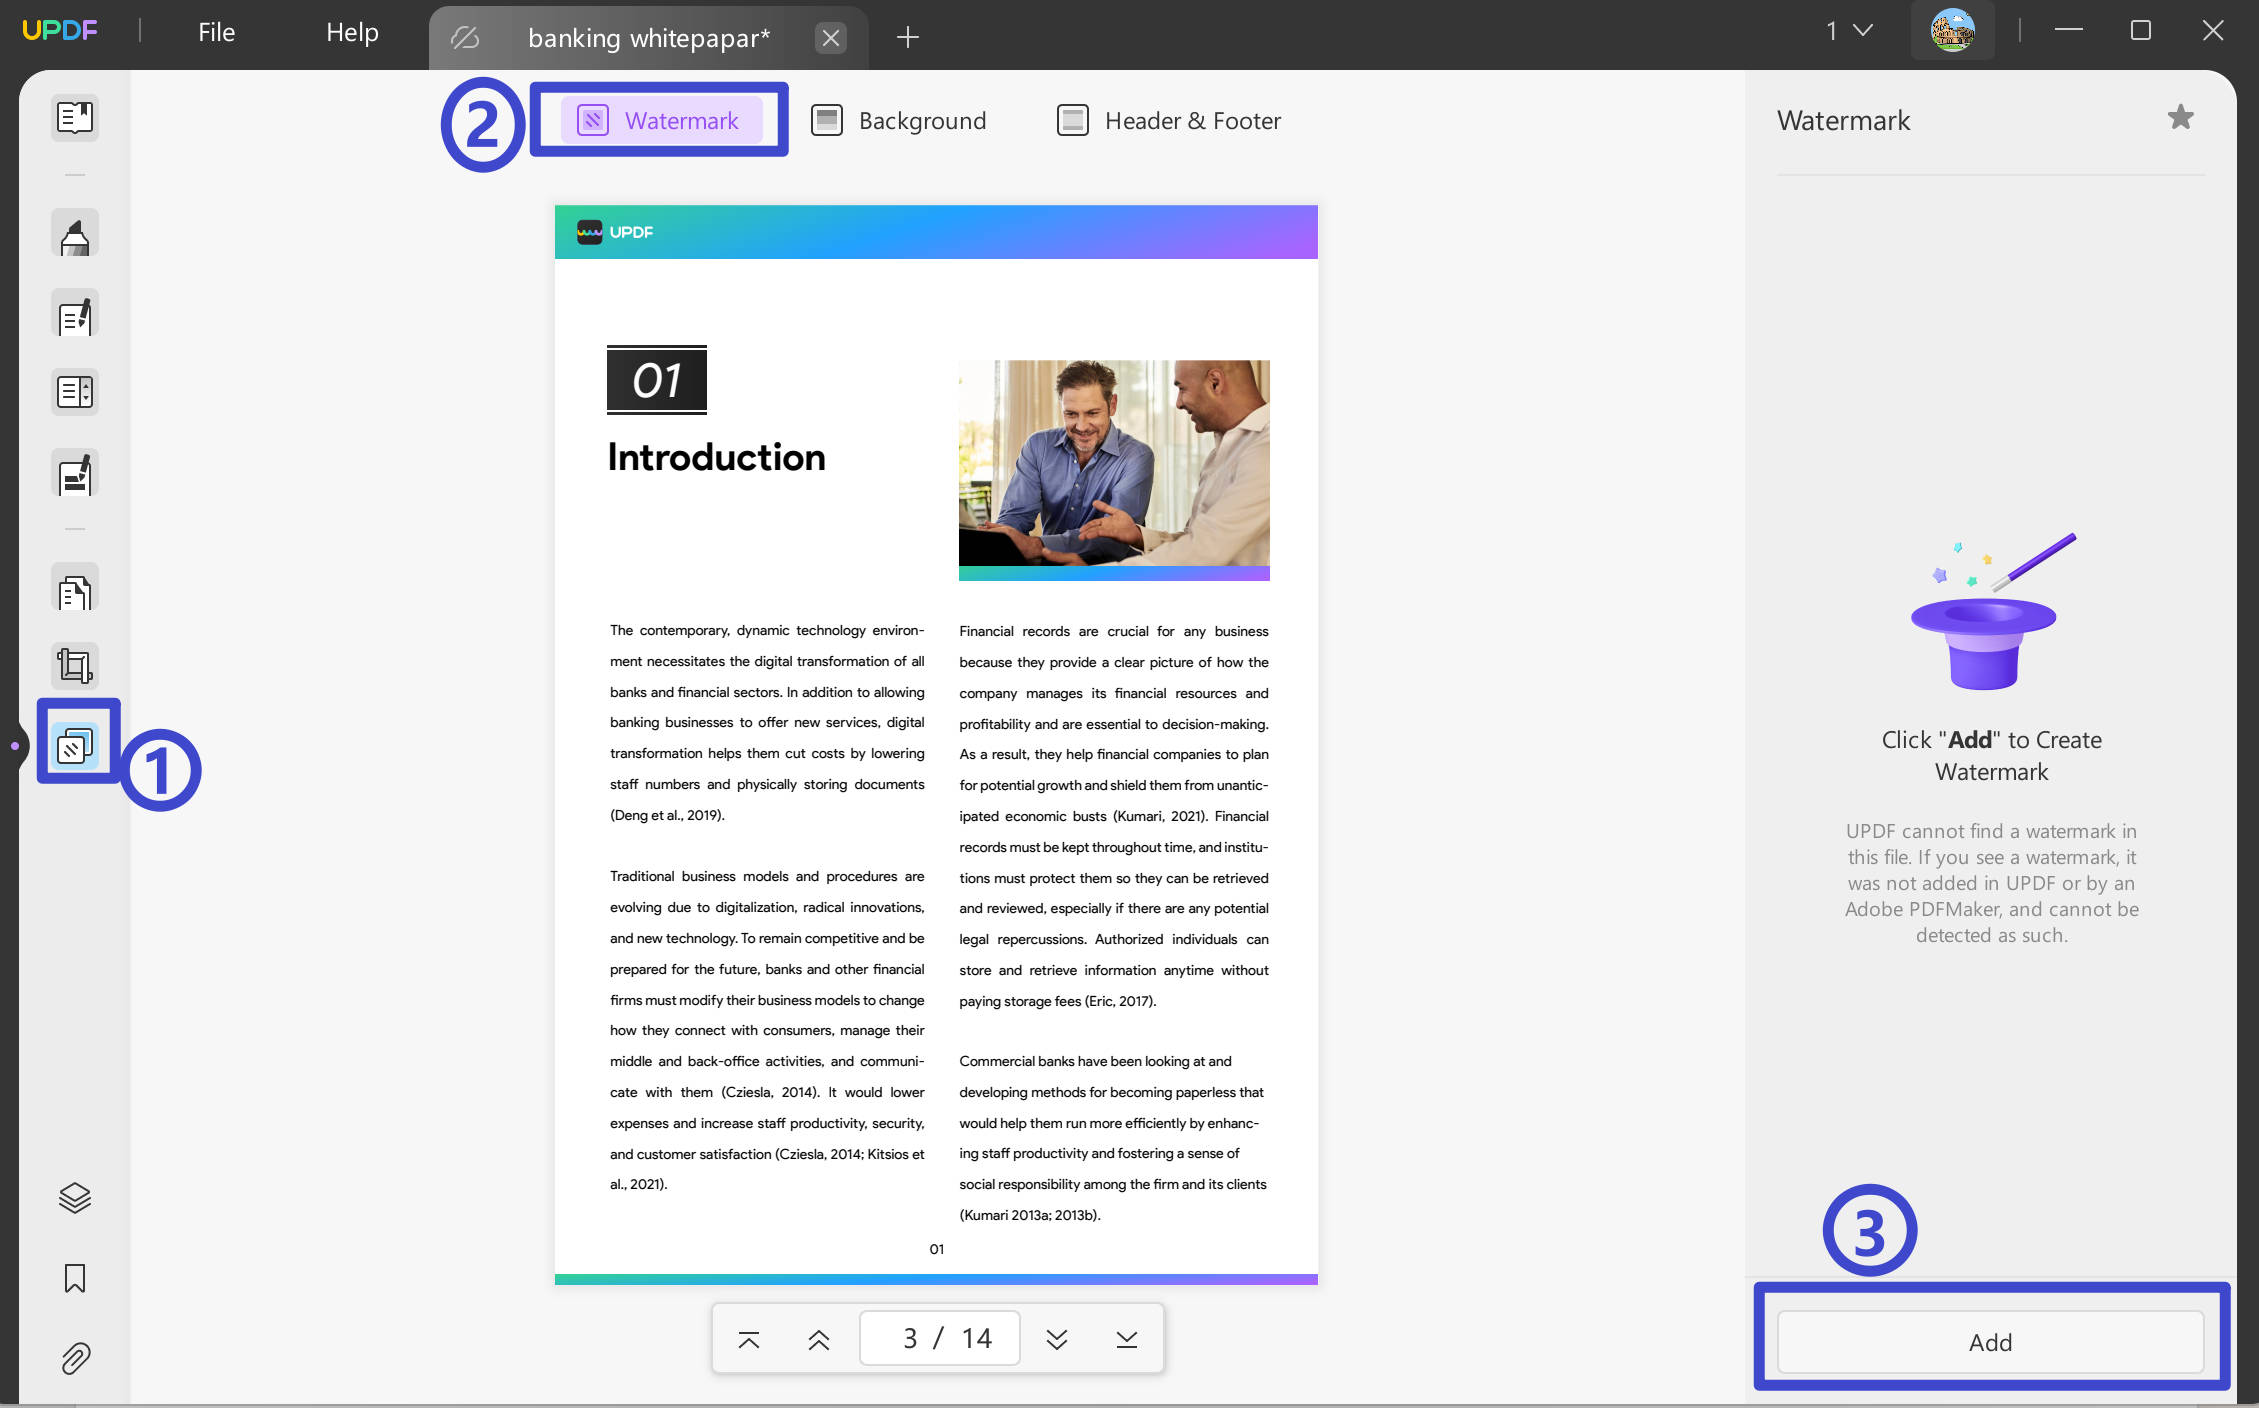Screen dimensions: 2259x1408
Task: Open a new document tab
Action: pos(906,37)
